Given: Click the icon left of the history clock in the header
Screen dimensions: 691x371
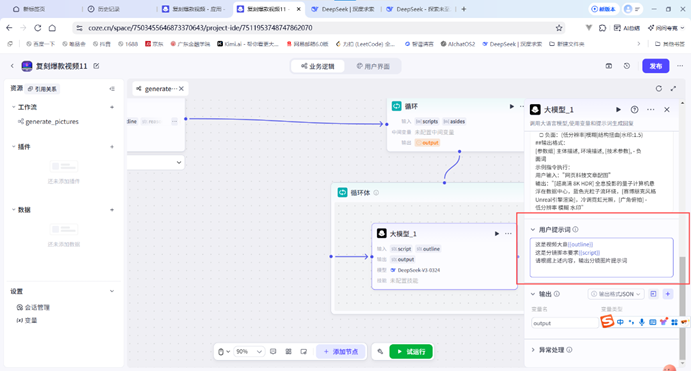Looking at the screenshot, I should 609,66.
